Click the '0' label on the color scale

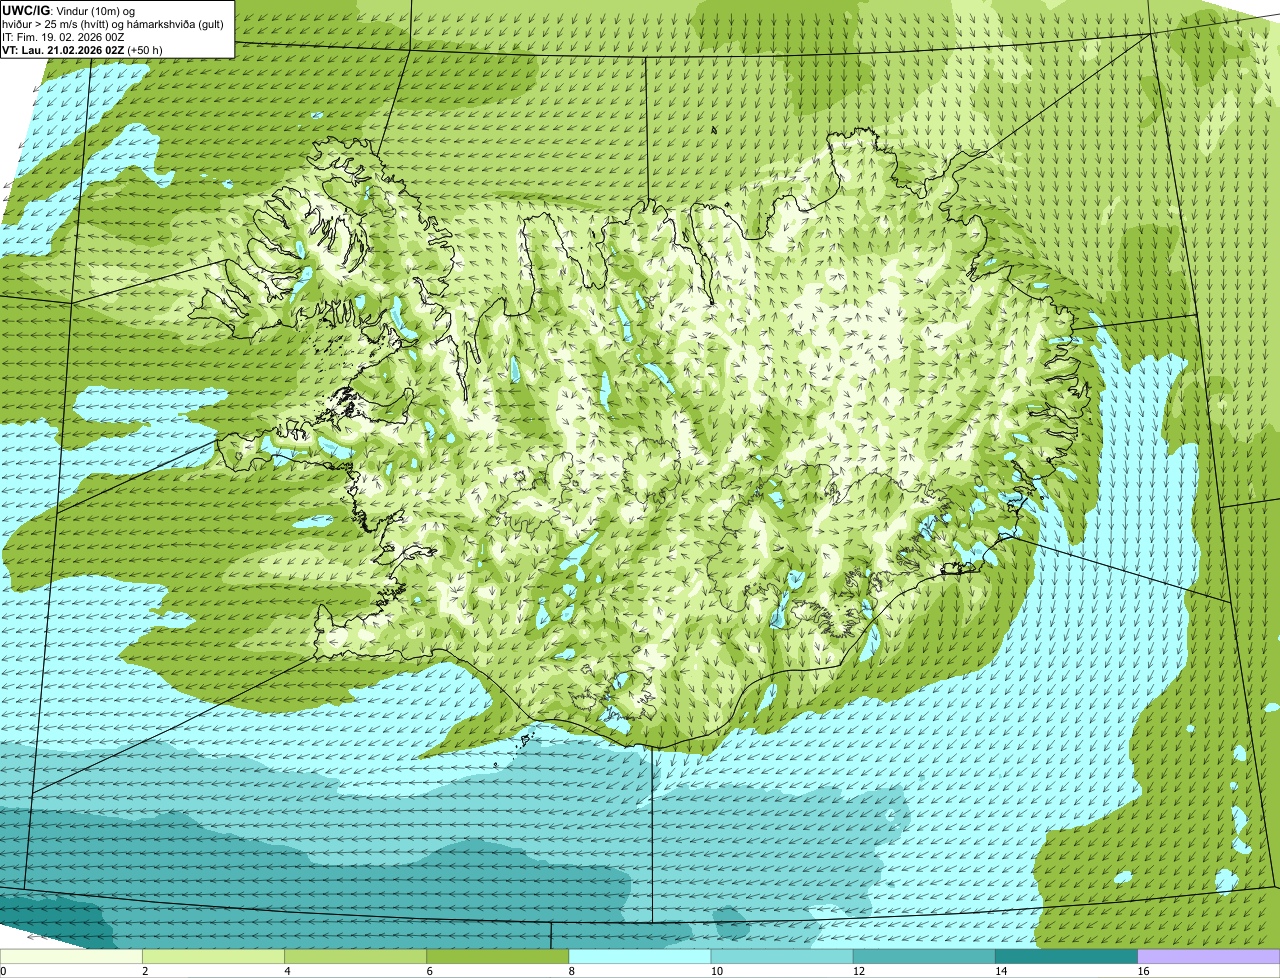[3, 971]
